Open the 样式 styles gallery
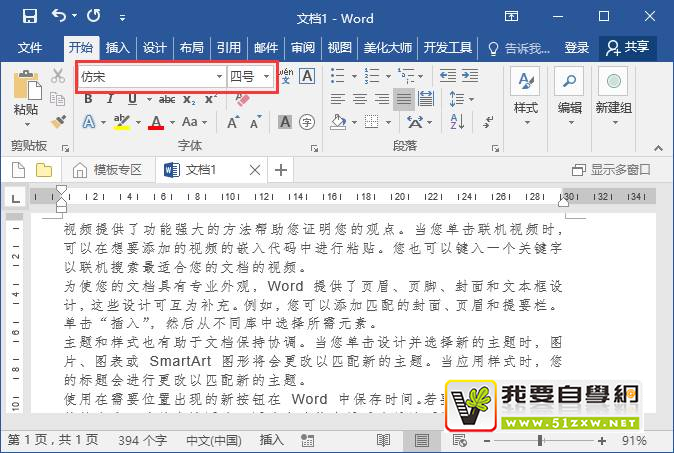 click(526, 97)
